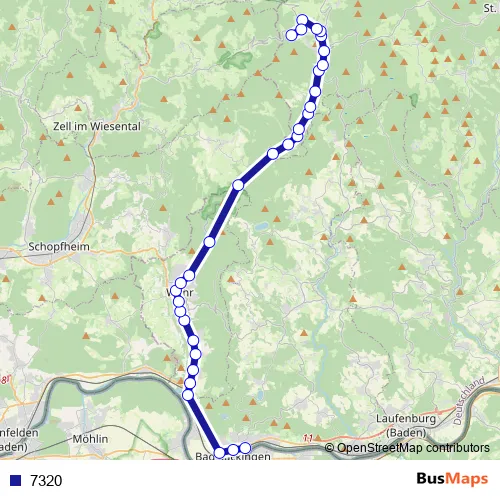Viewport: 500px width, 500px height.
Task: Click the Möhlin town label
Action: (x=90, y=439)
